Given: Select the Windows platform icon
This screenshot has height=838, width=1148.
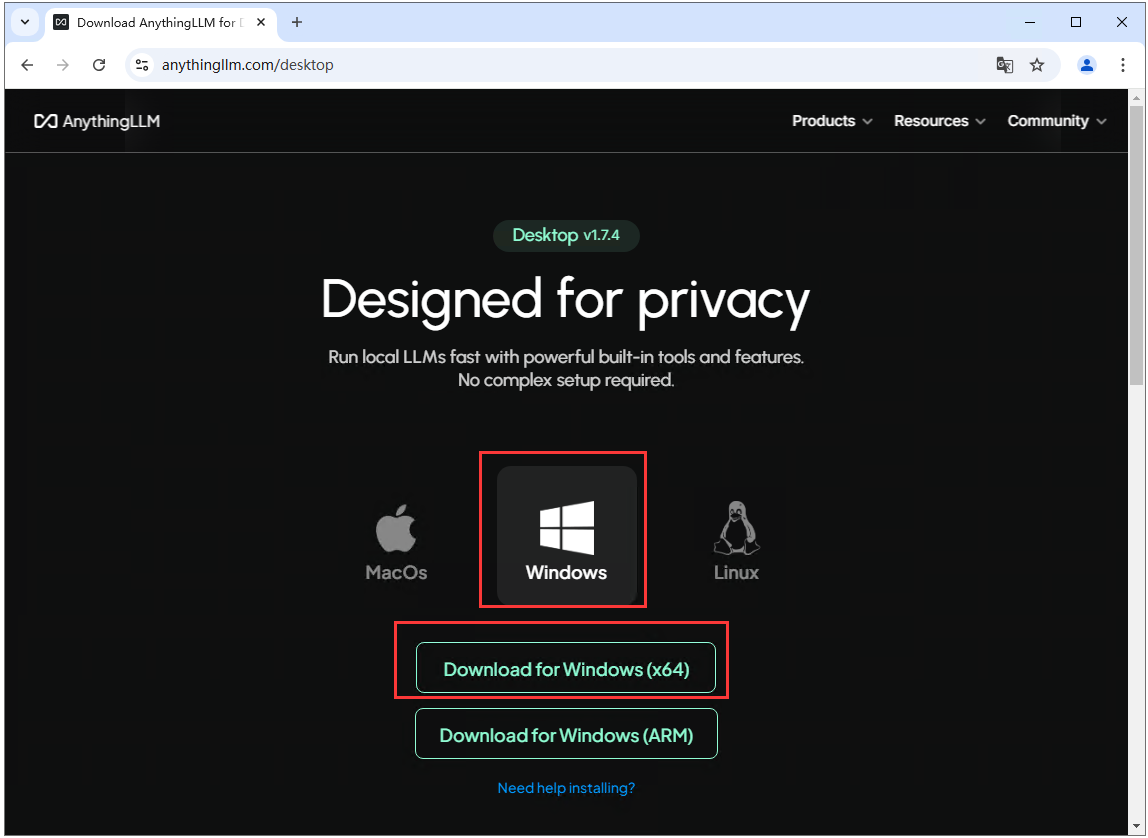Looking at the screenshot, I should click(x=566, y=535).
